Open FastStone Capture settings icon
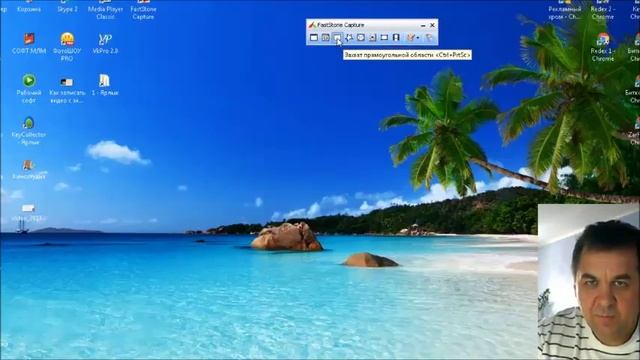 [x=429, y=38]
